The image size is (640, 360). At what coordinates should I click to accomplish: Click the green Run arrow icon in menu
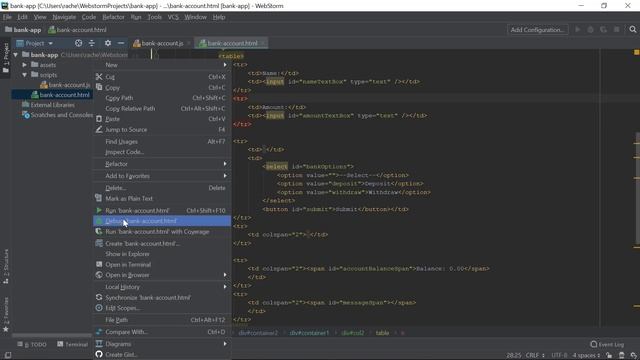coord(99,210)
